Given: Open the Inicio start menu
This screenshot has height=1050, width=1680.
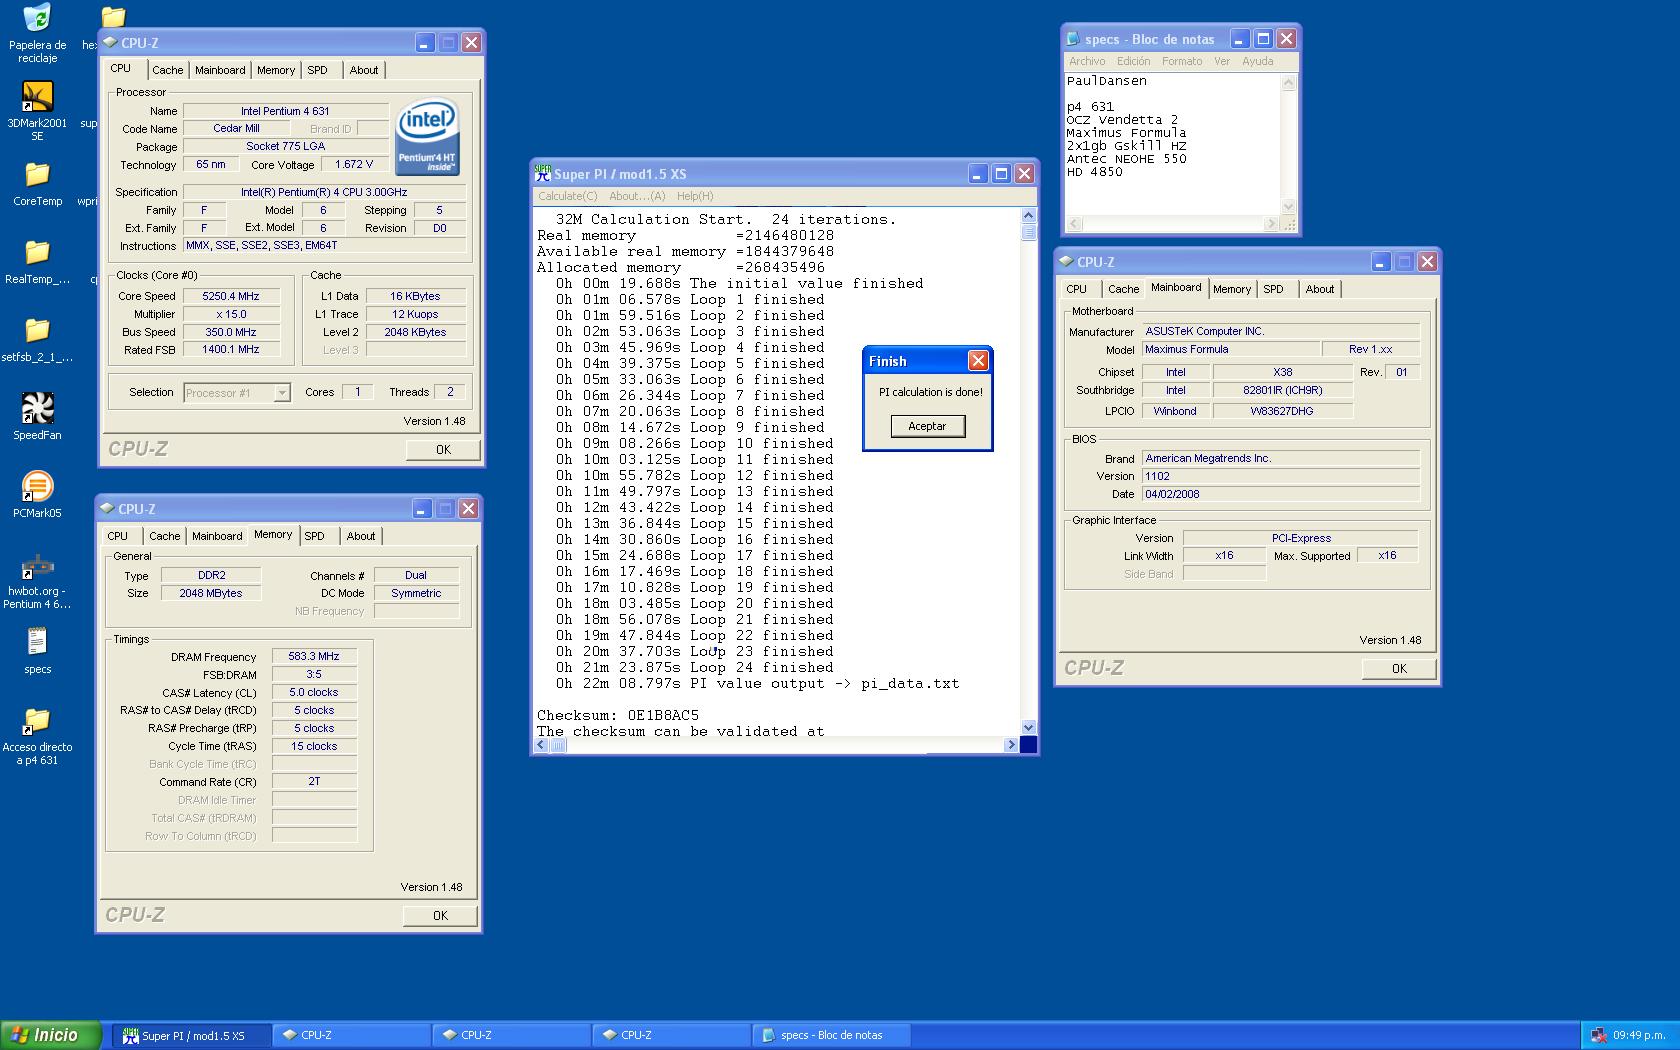Looking at the screenshot, I should pyautogui.click(x=51, y=1035).
